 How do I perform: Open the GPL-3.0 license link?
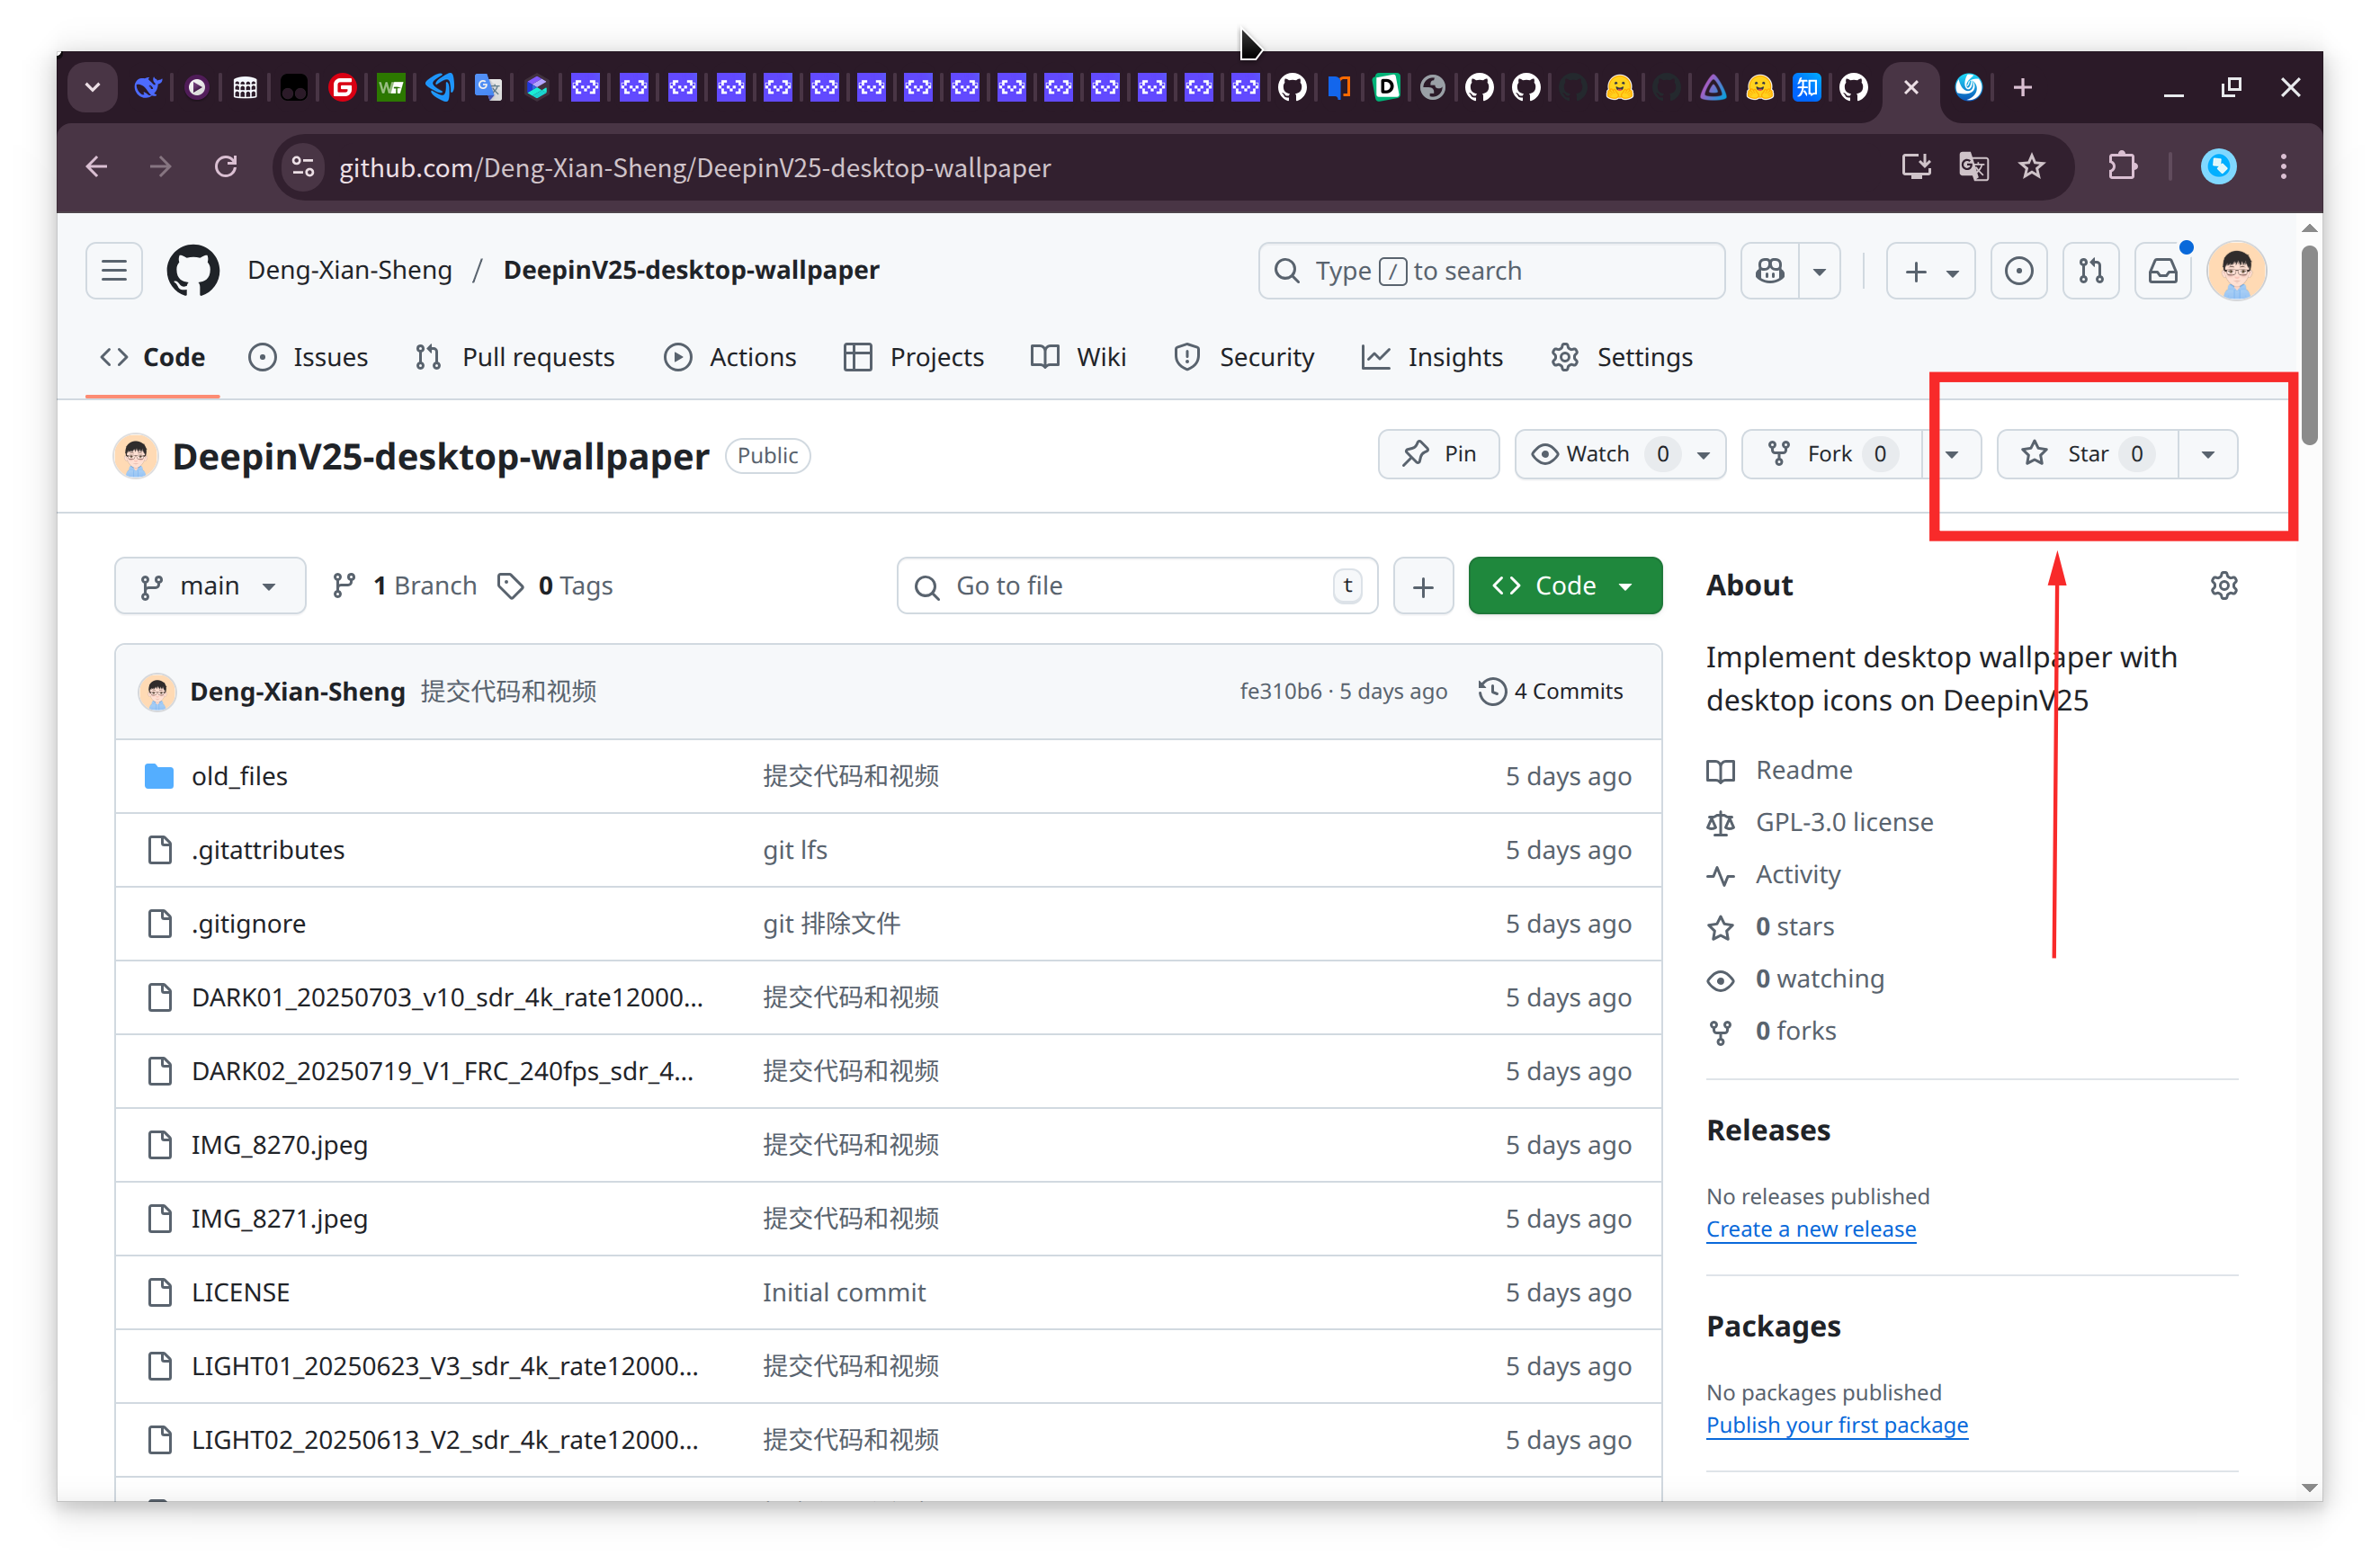(1844, 823)
